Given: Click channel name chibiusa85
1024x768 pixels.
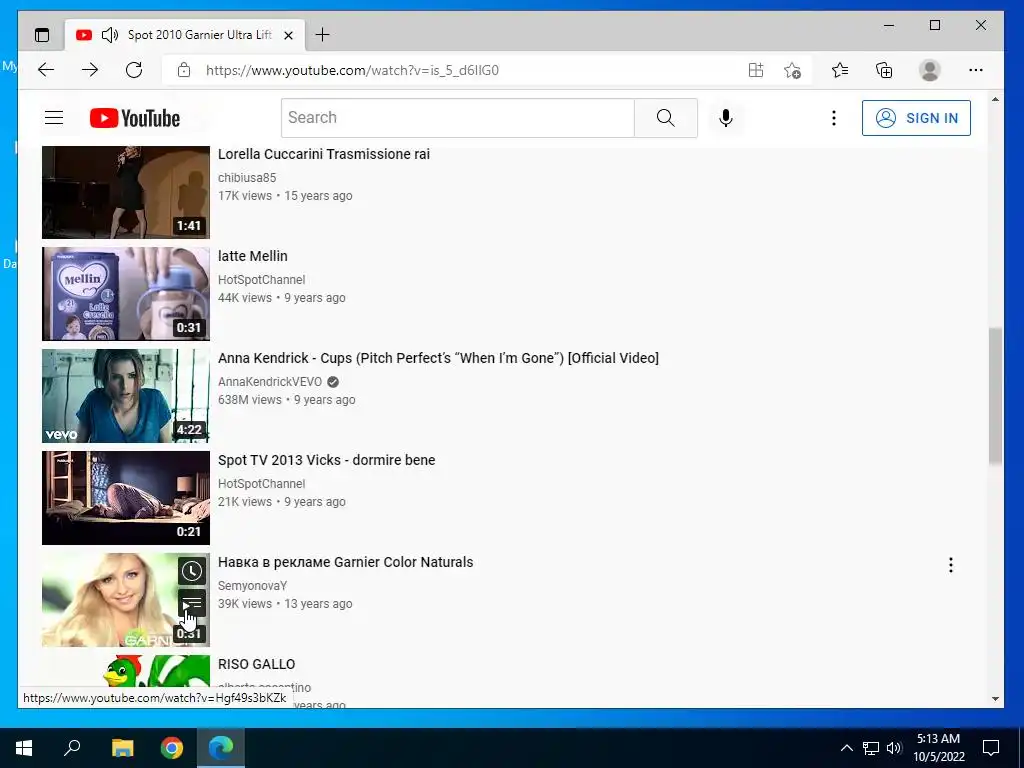Looking at the screenshot, I should tap(247, 178).
